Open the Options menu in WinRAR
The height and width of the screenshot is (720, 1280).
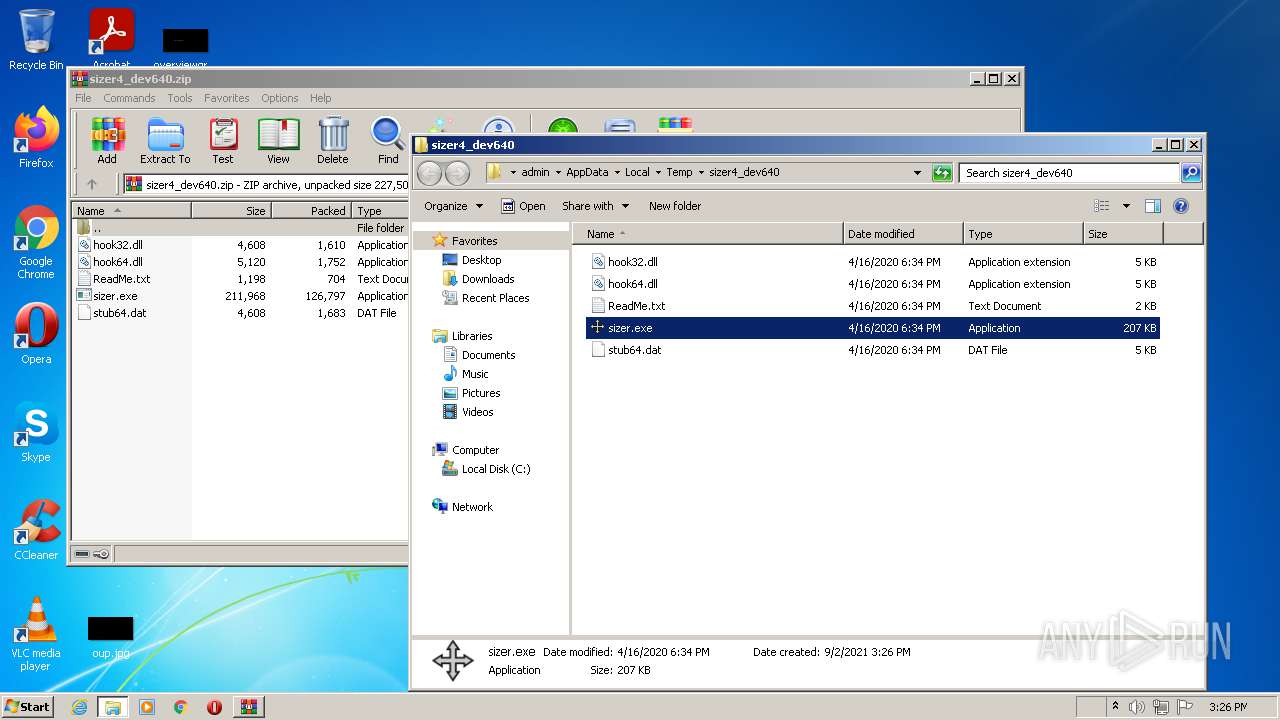click(x=280, y=98)
